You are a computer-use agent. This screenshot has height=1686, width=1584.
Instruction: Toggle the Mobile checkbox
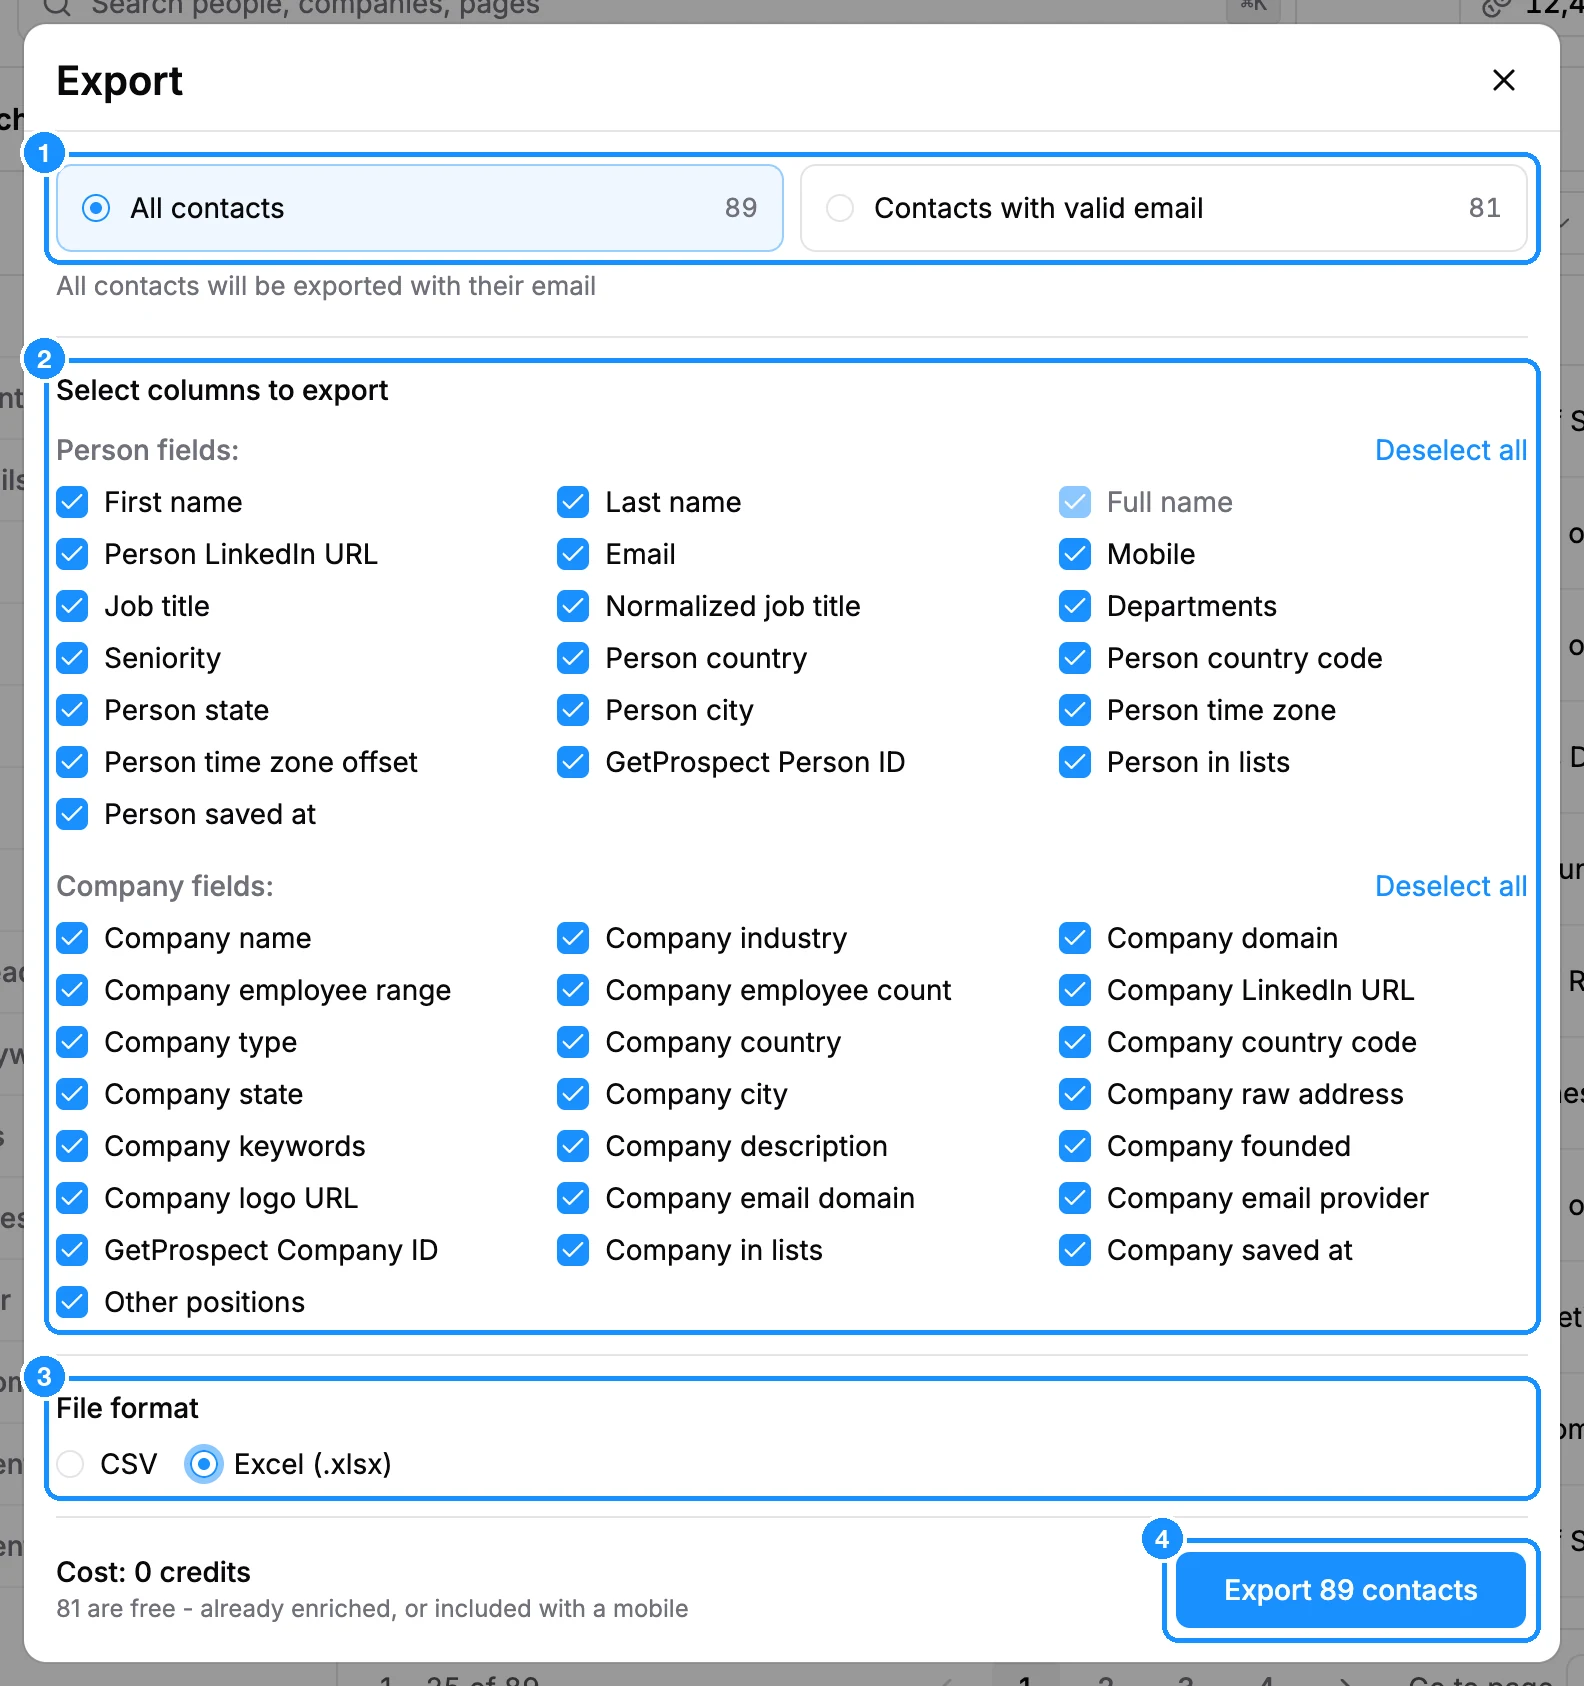tap(1075, 554)
